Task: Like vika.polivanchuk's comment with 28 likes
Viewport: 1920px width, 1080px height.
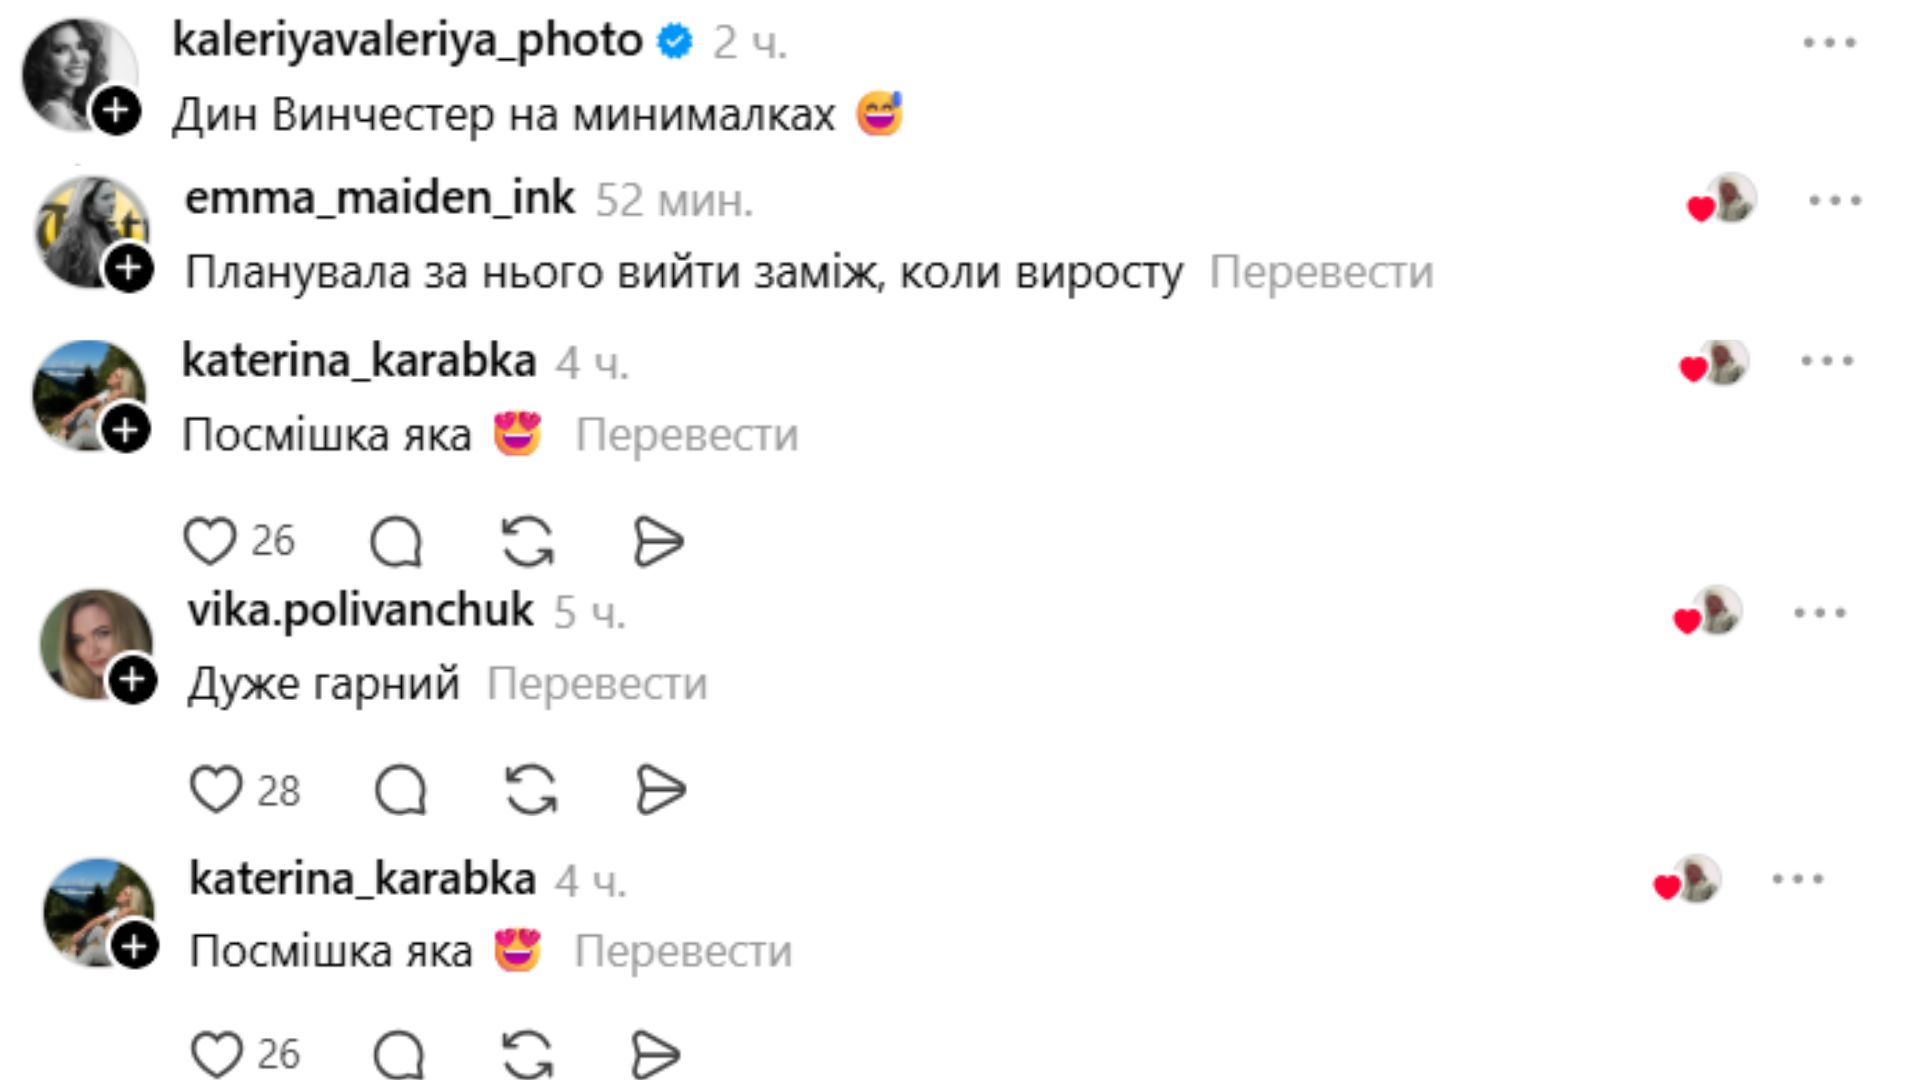Action: [x=216, y=790]
